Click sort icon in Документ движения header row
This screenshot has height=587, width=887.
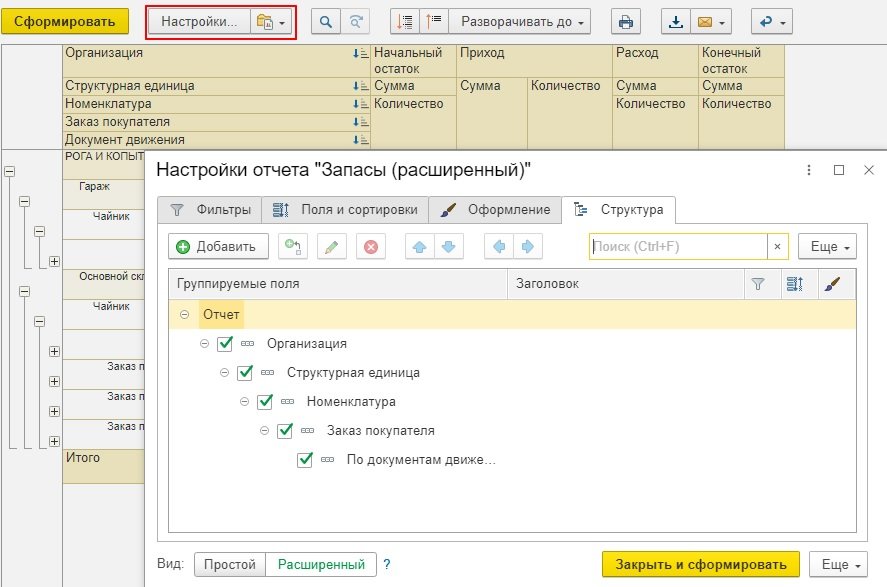click(x=360, y=140)
